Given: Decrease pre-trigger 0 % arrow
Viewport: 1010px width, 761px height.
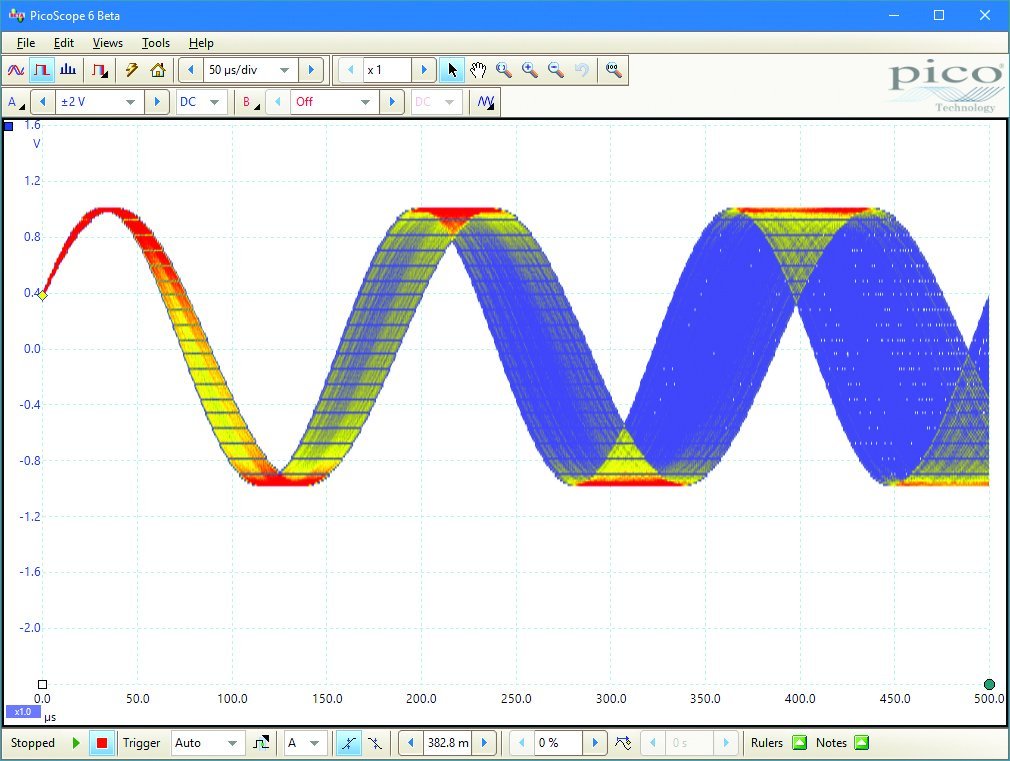Looking at the screenshot, I should [x=521, y=743].
